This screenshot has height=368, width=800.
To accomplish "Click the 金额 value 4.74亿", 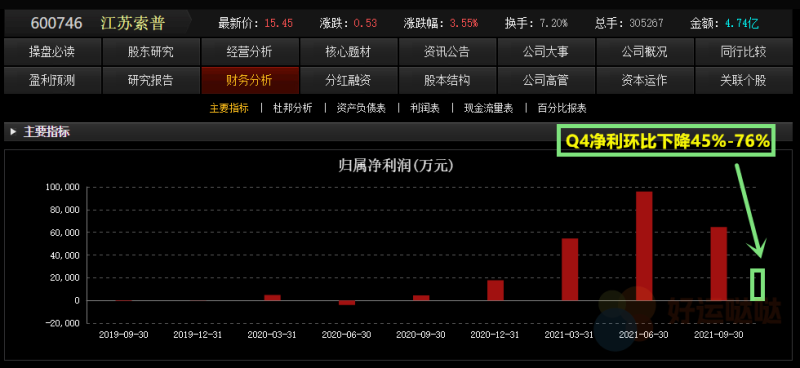I will 742,23.
